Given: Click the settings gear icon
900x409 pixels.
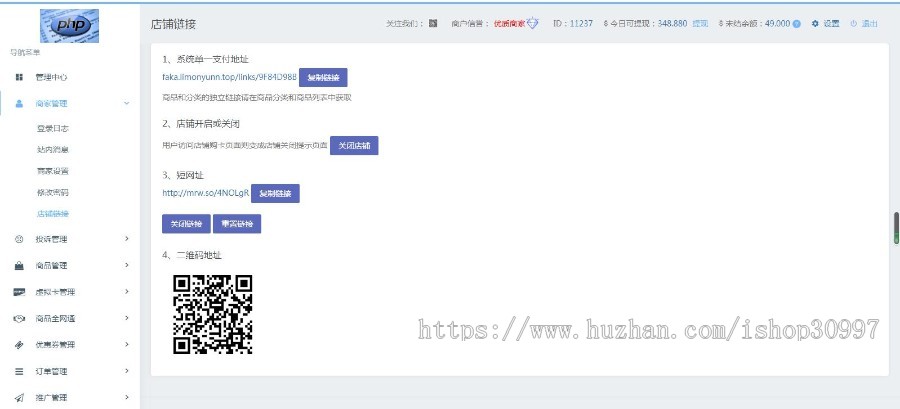Looking at the screenshot, I should coord(815,24).
